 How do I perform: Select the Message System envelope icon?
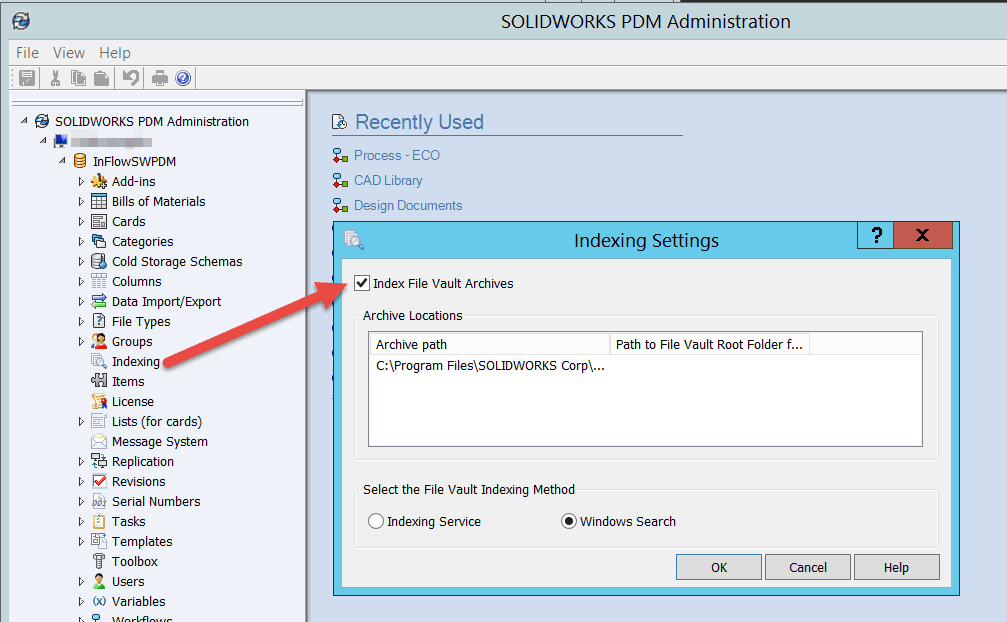pyautogui.click(x=99, y=441)
